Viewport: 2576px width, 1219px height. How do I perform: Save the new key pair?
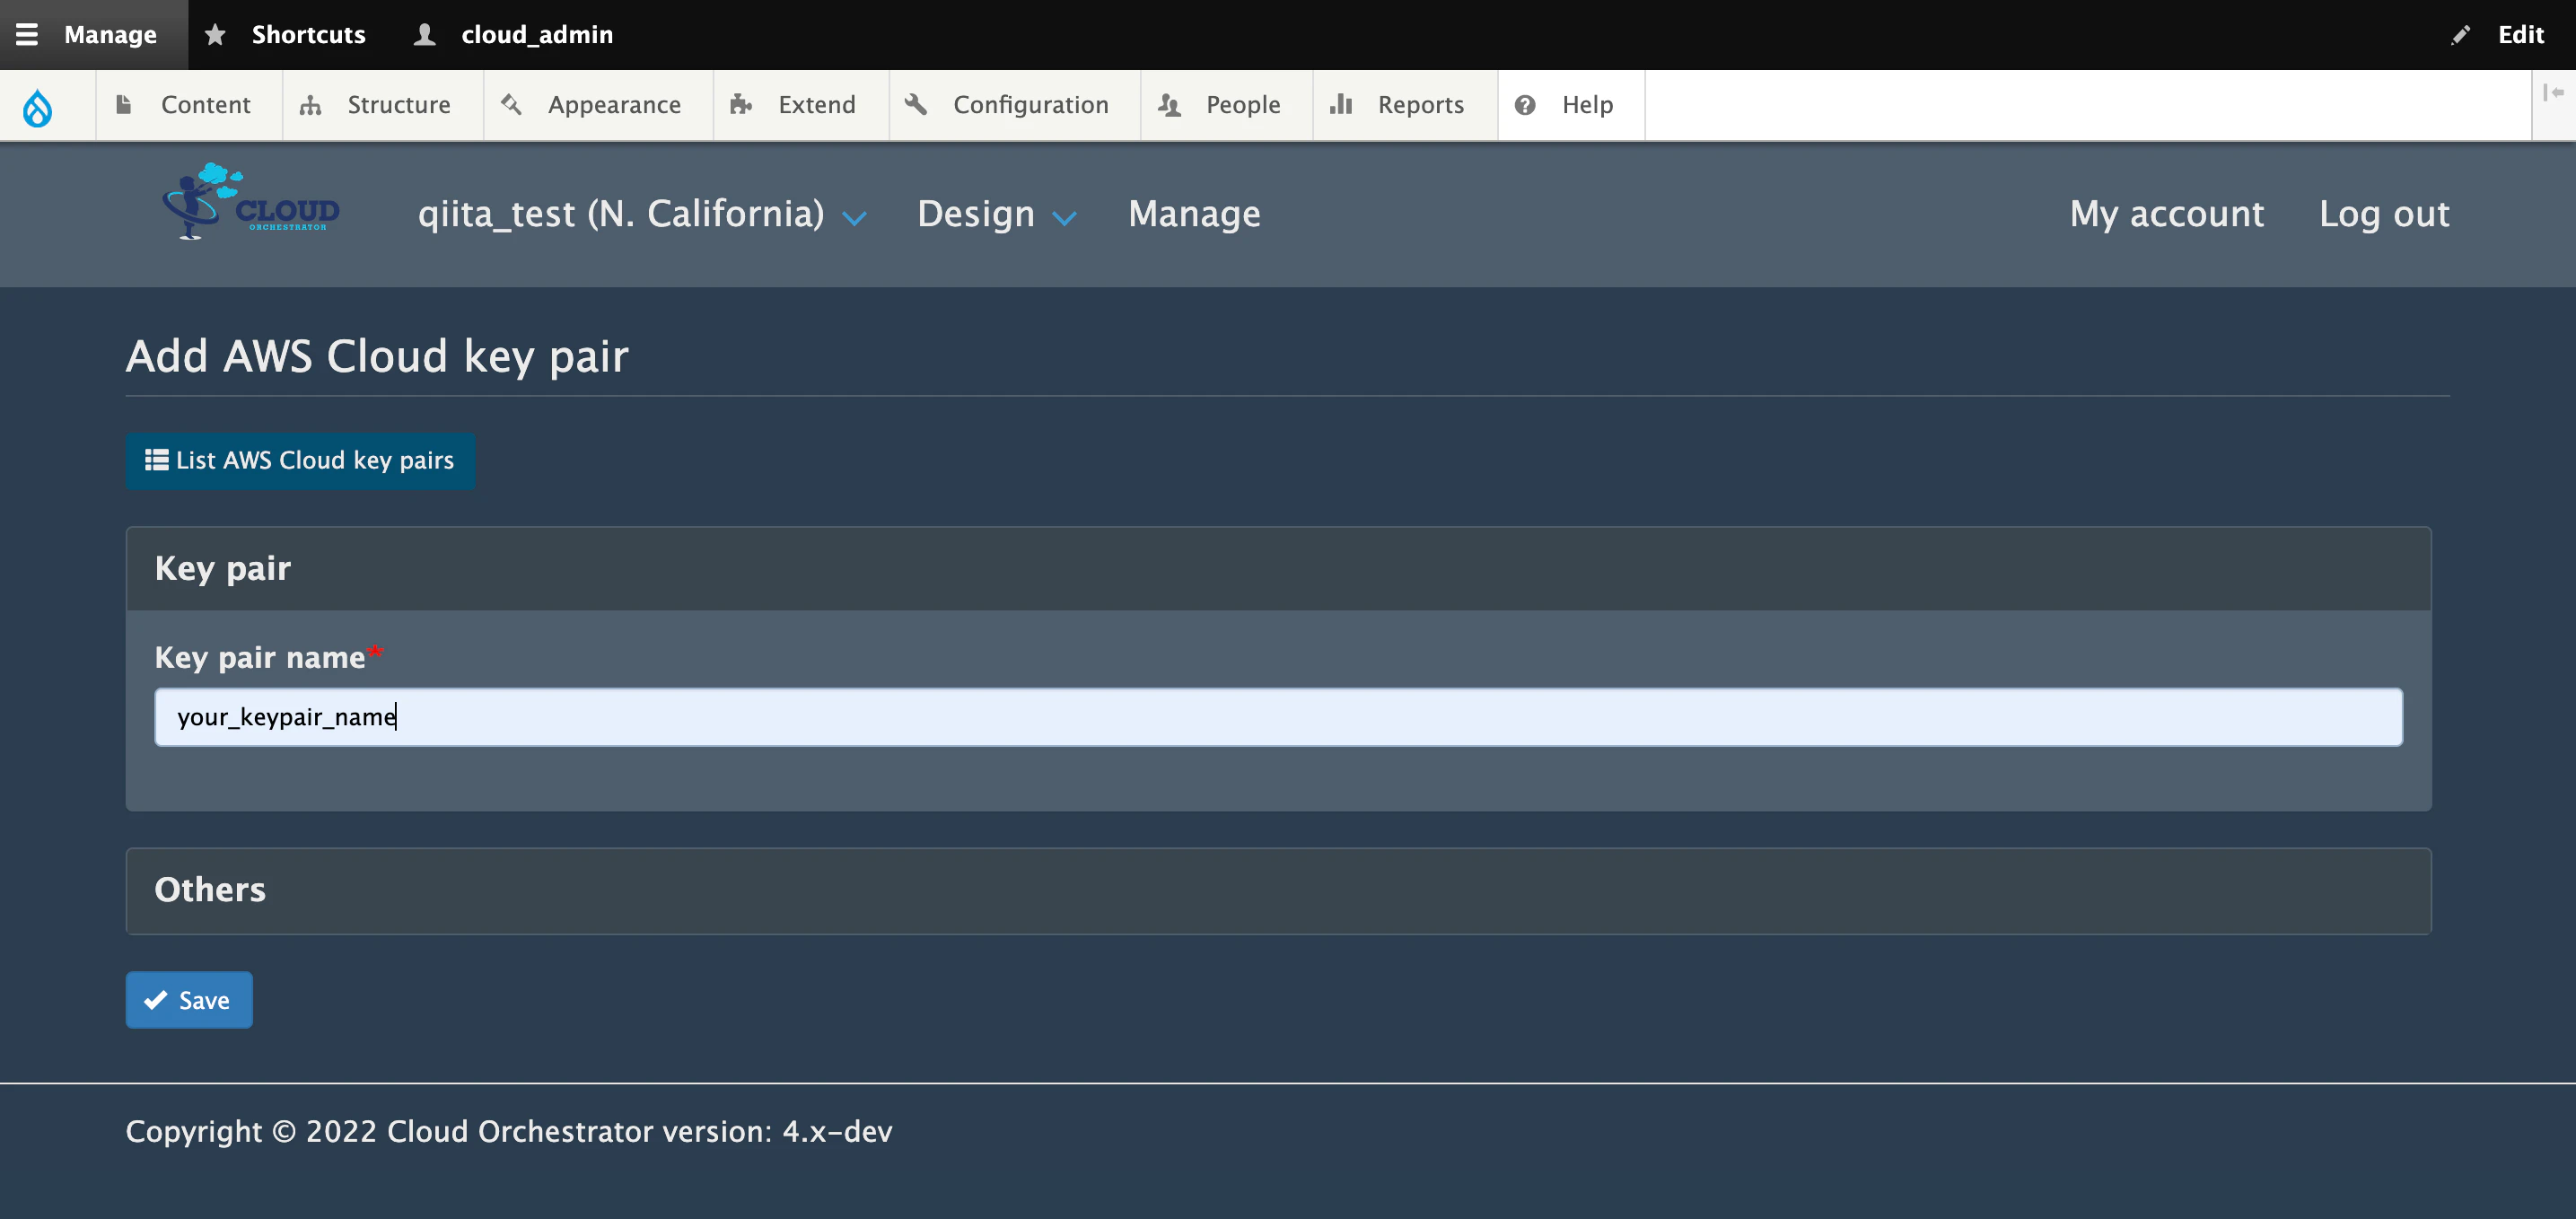(x=189, y=1000)
